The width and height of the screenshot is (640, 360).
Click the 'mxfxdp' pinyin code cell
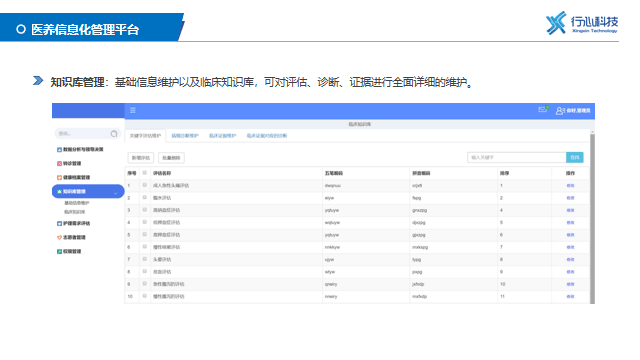420,297
